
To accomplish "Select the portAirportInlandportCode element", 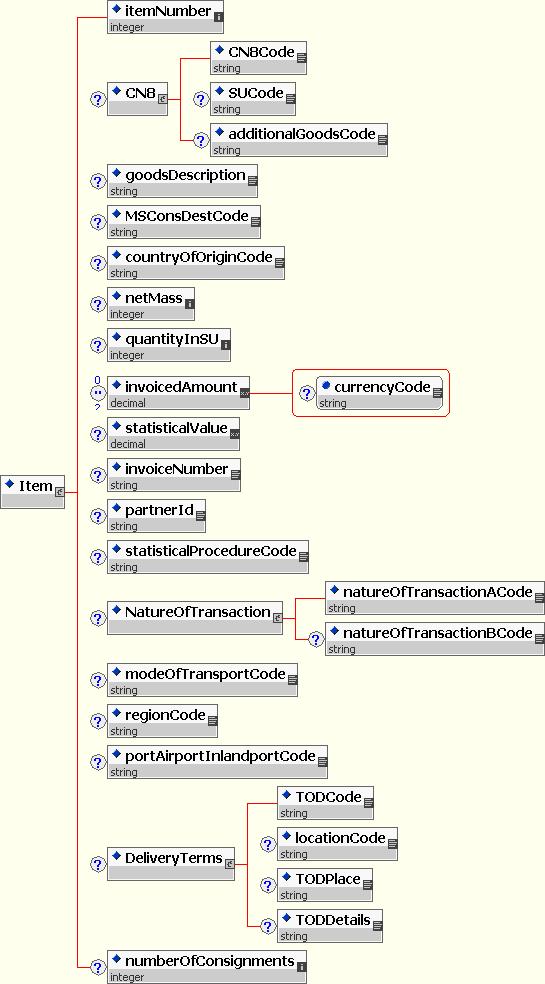I will [x=217, y=762].
